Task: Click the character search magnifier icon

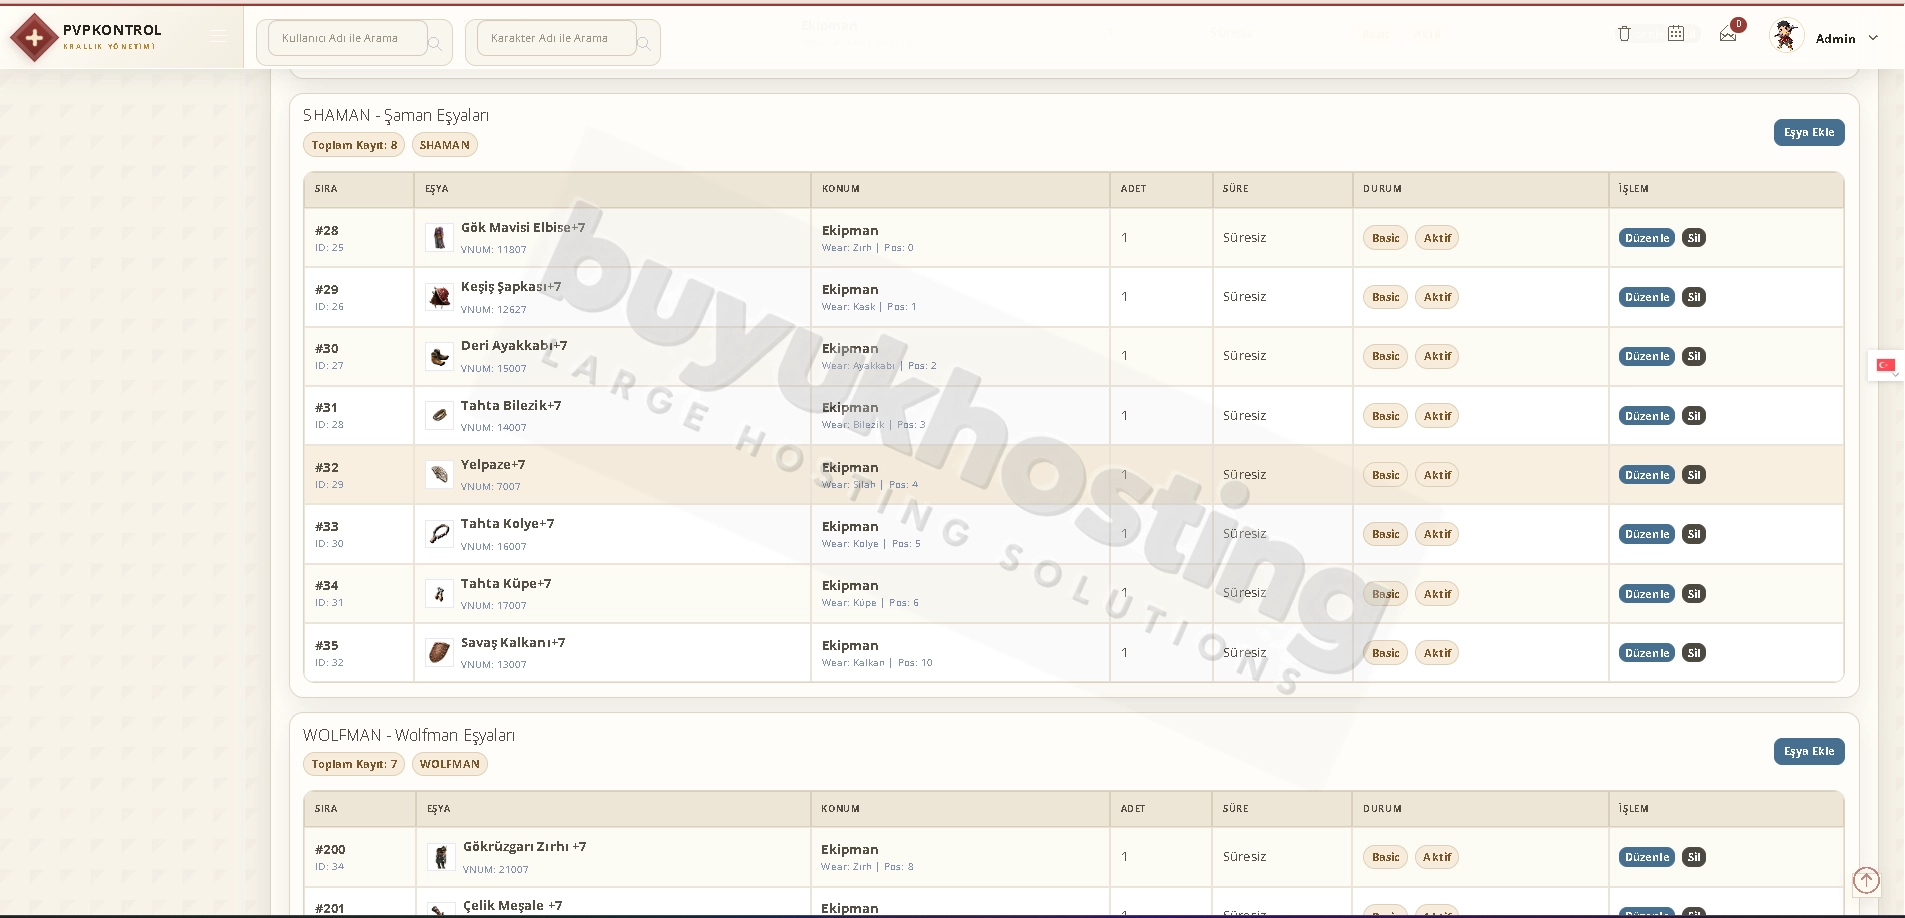Action: (644, 43)
